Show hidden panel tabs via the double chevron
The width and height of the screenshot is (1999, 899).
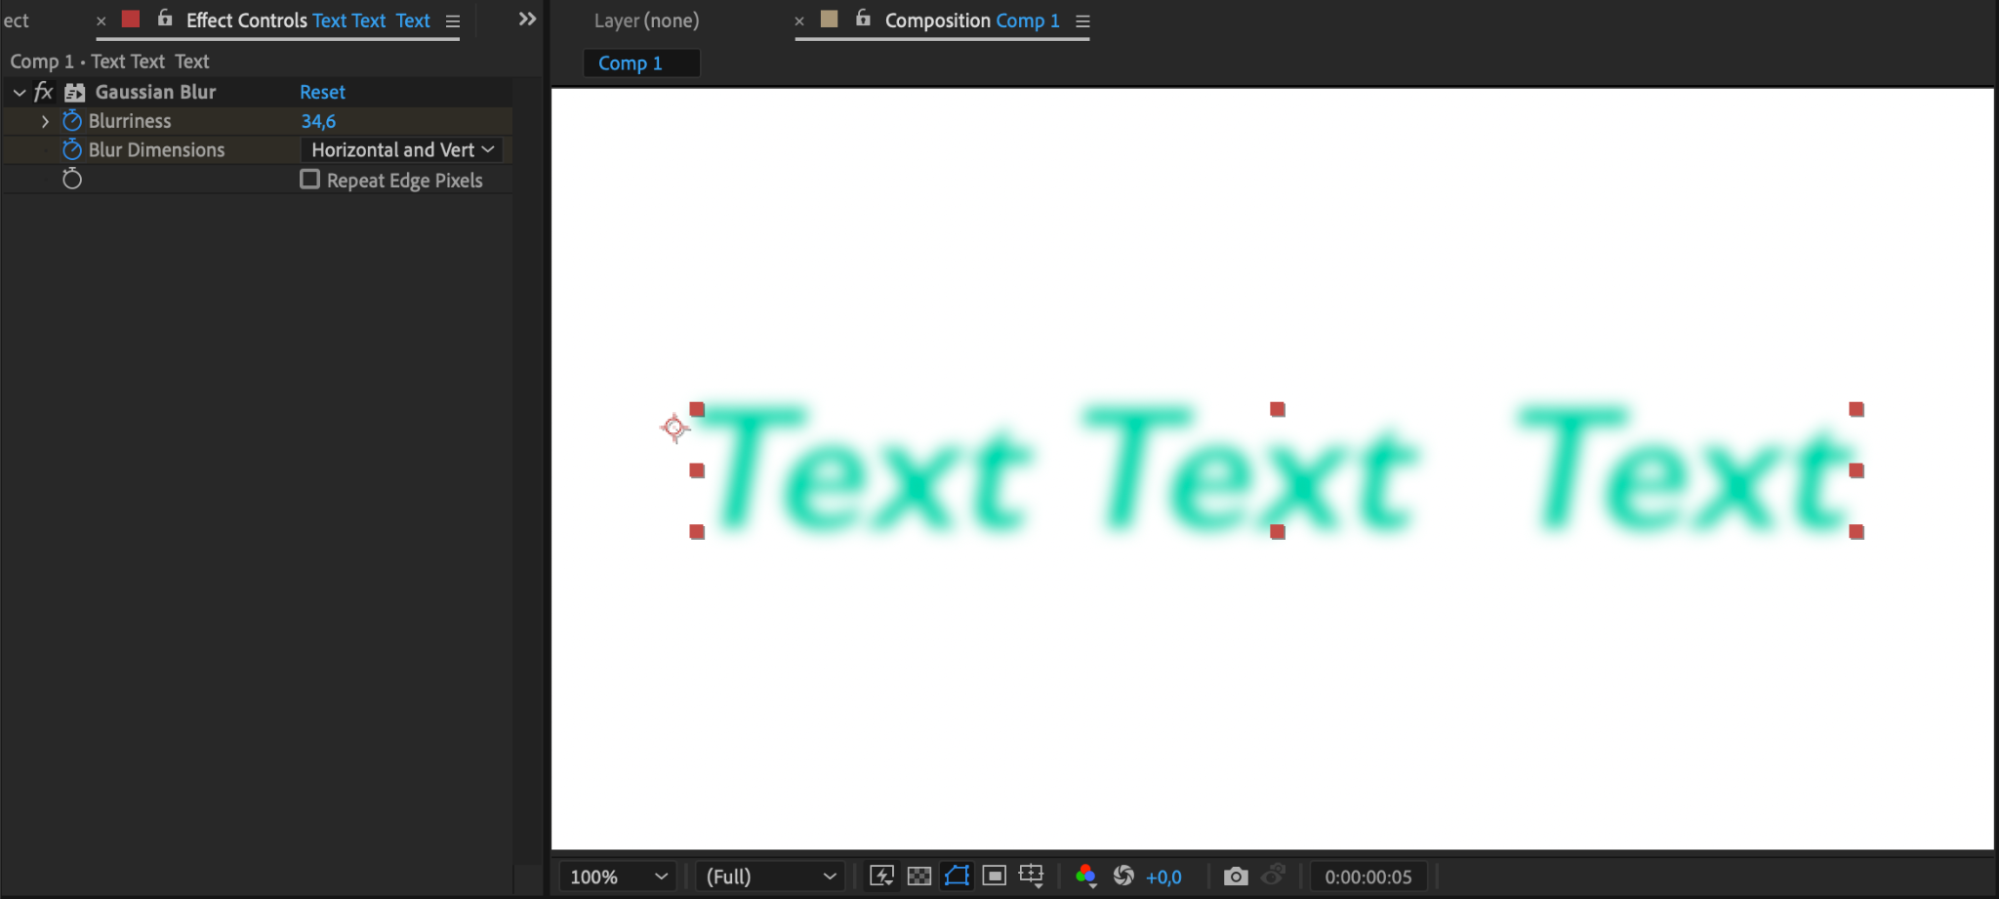527,19
